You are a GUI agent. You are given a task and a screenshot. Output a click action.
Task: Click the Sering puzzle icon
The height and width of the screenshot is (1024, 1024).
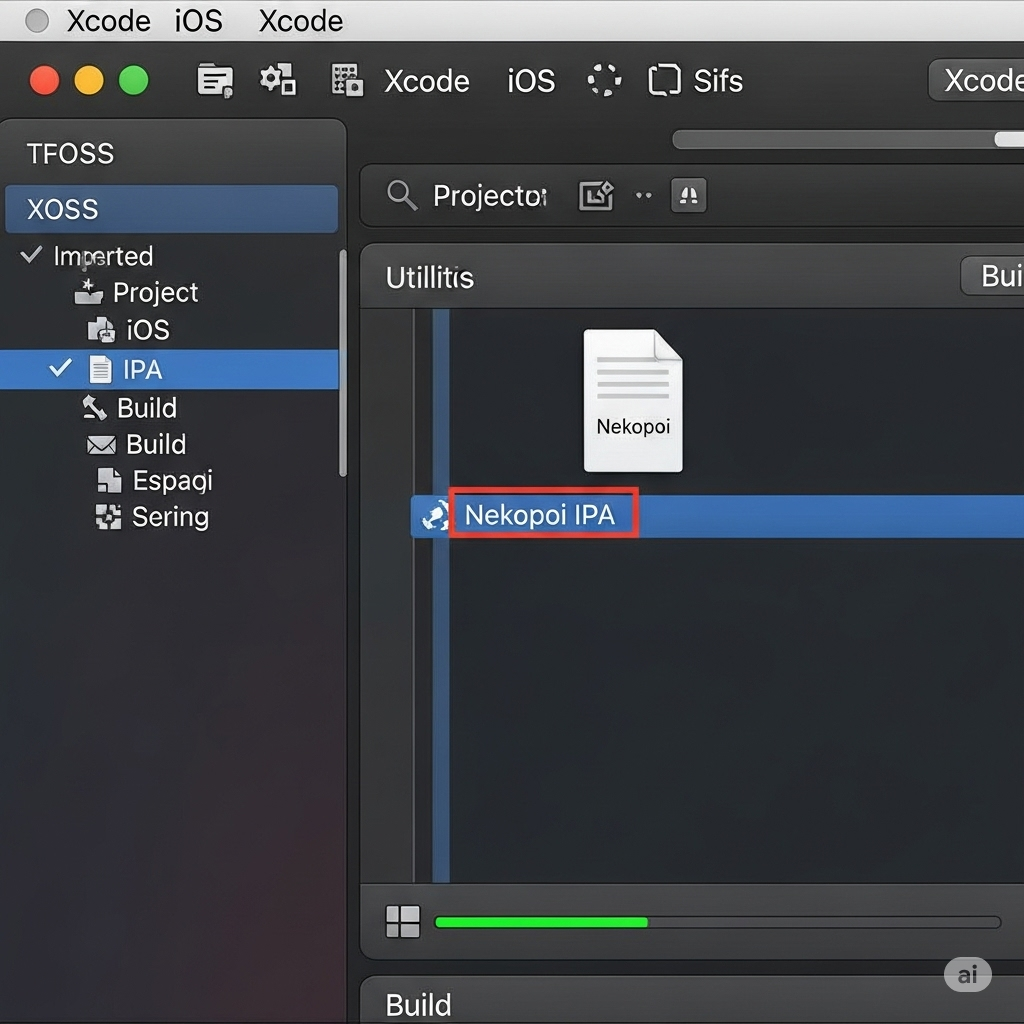pyautogui.click(x=108, y=517)
